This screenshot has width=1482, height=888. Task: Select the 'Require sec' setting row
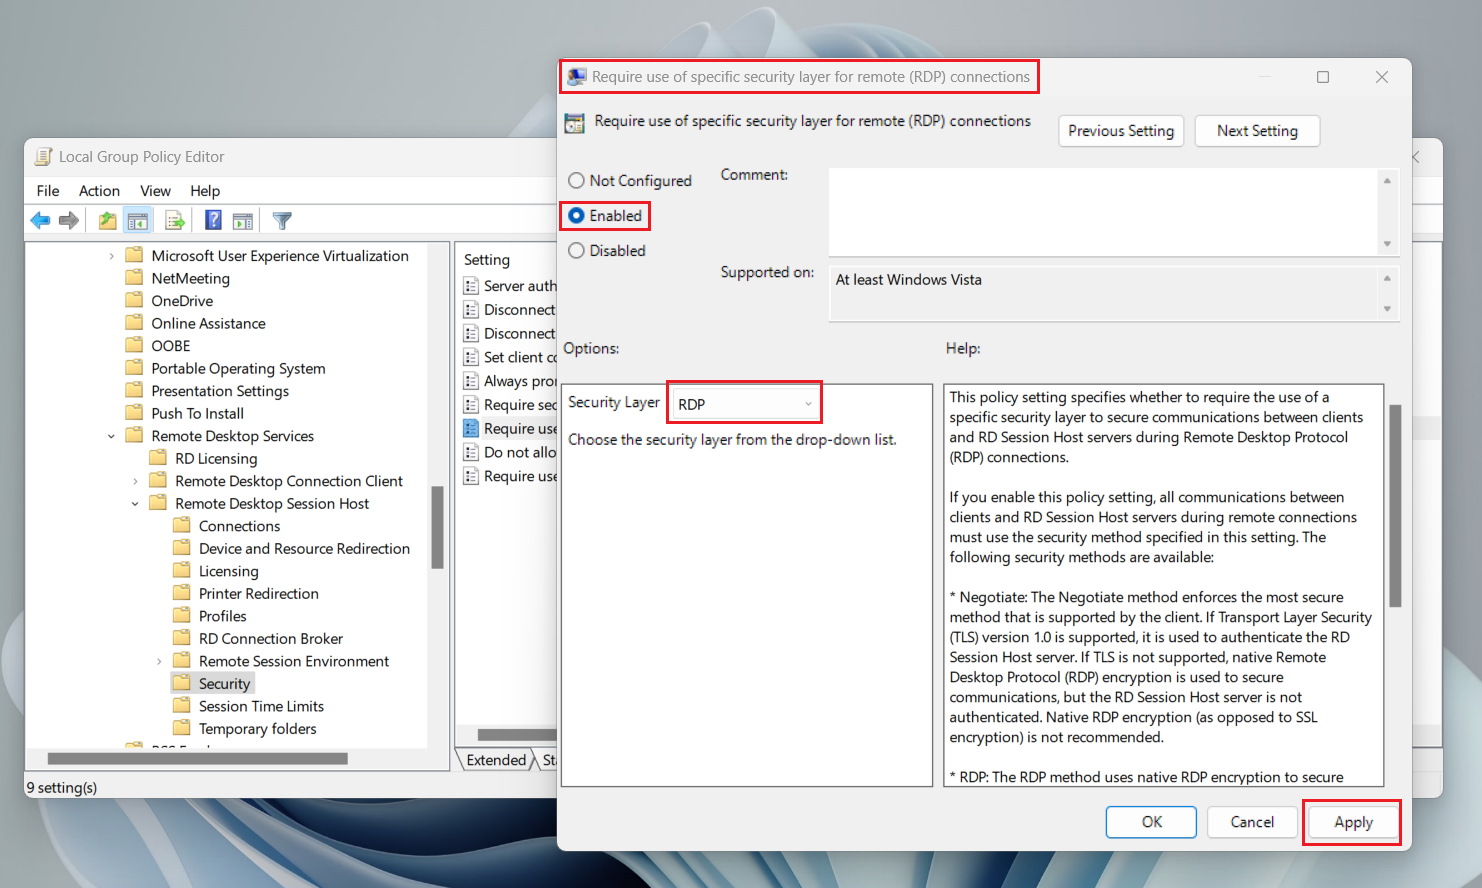tap(509, 405)
